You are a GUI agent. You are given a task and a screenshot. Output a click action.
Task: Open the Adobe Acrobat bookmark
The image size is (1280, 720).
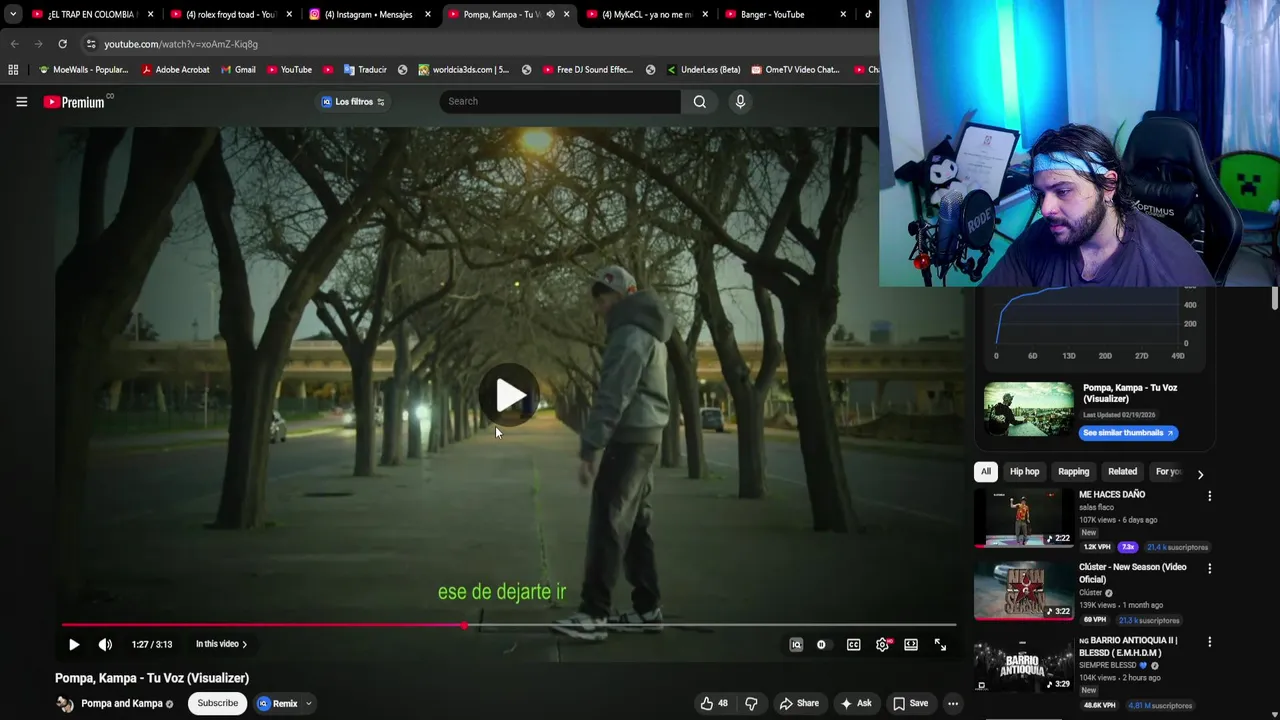(x=175, y=70)
